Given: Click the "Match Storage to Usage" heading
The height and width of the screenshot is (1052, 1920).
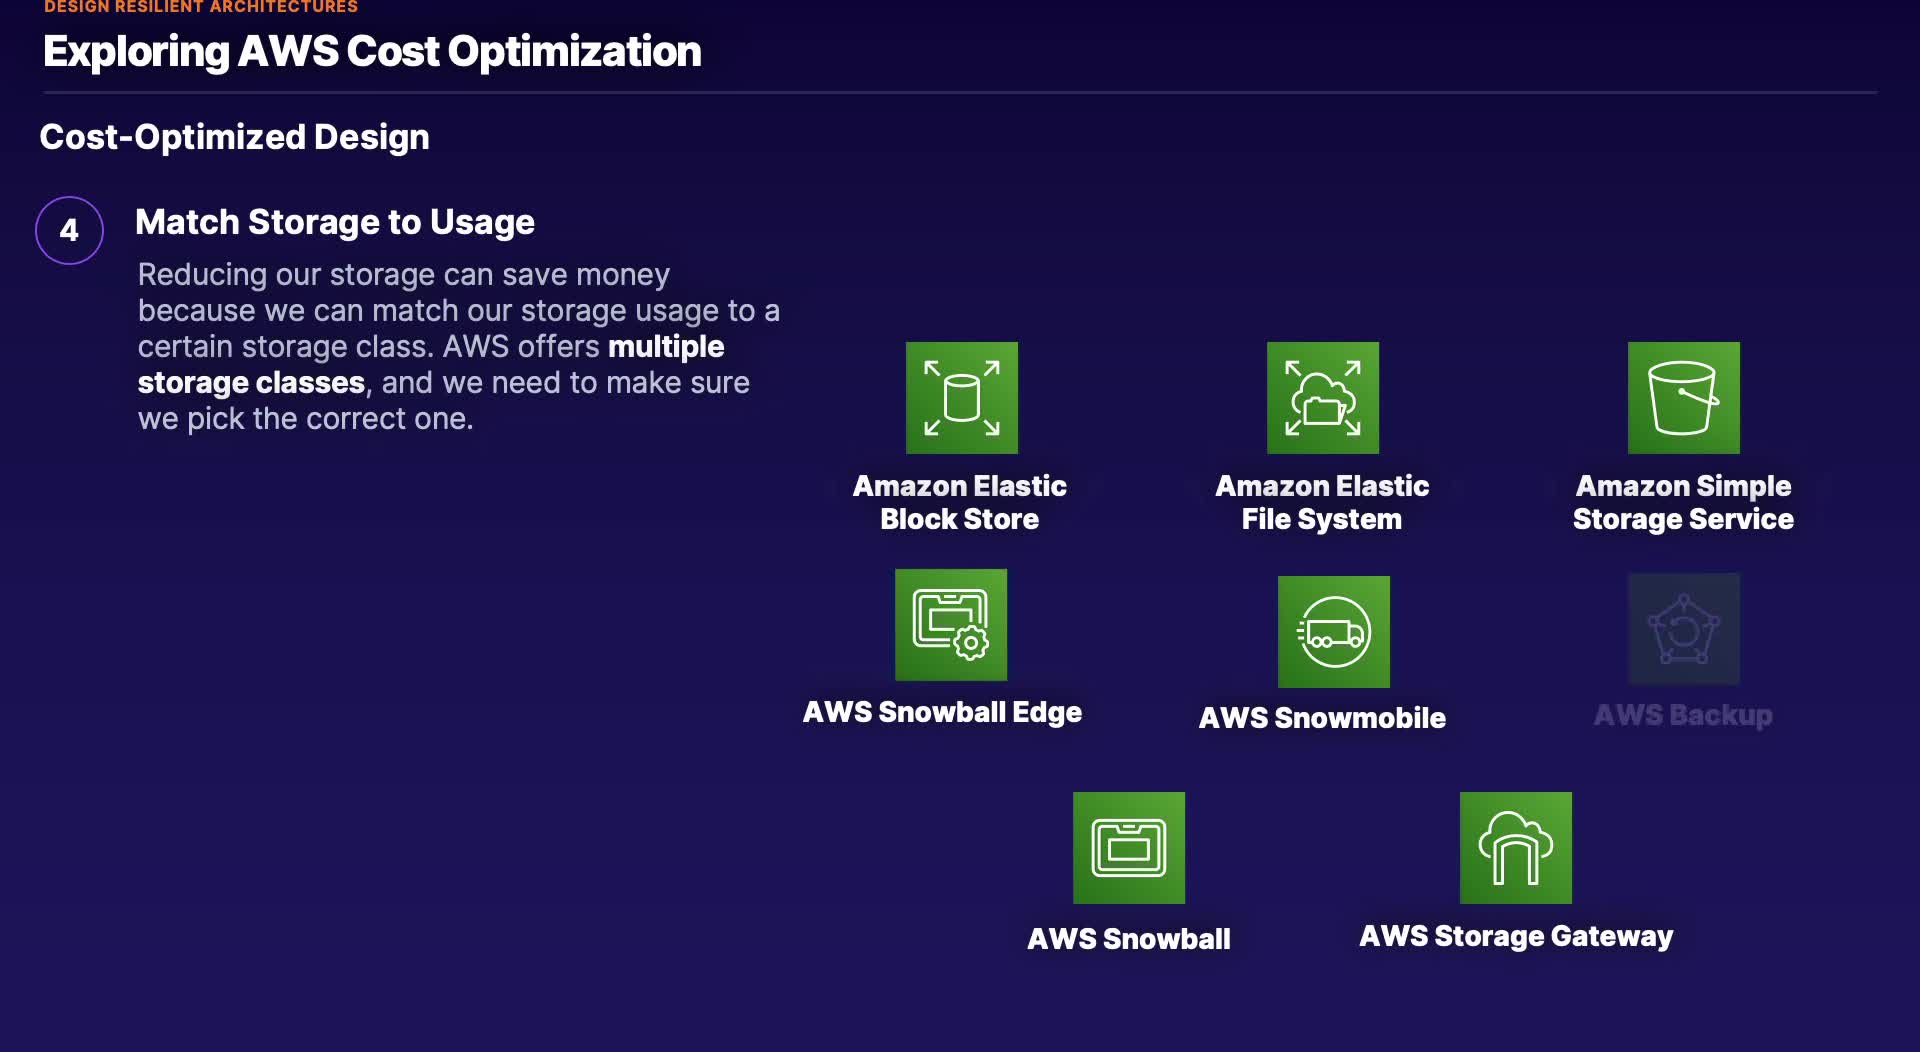Looking at the screenshot, I should tap(334, 222).
